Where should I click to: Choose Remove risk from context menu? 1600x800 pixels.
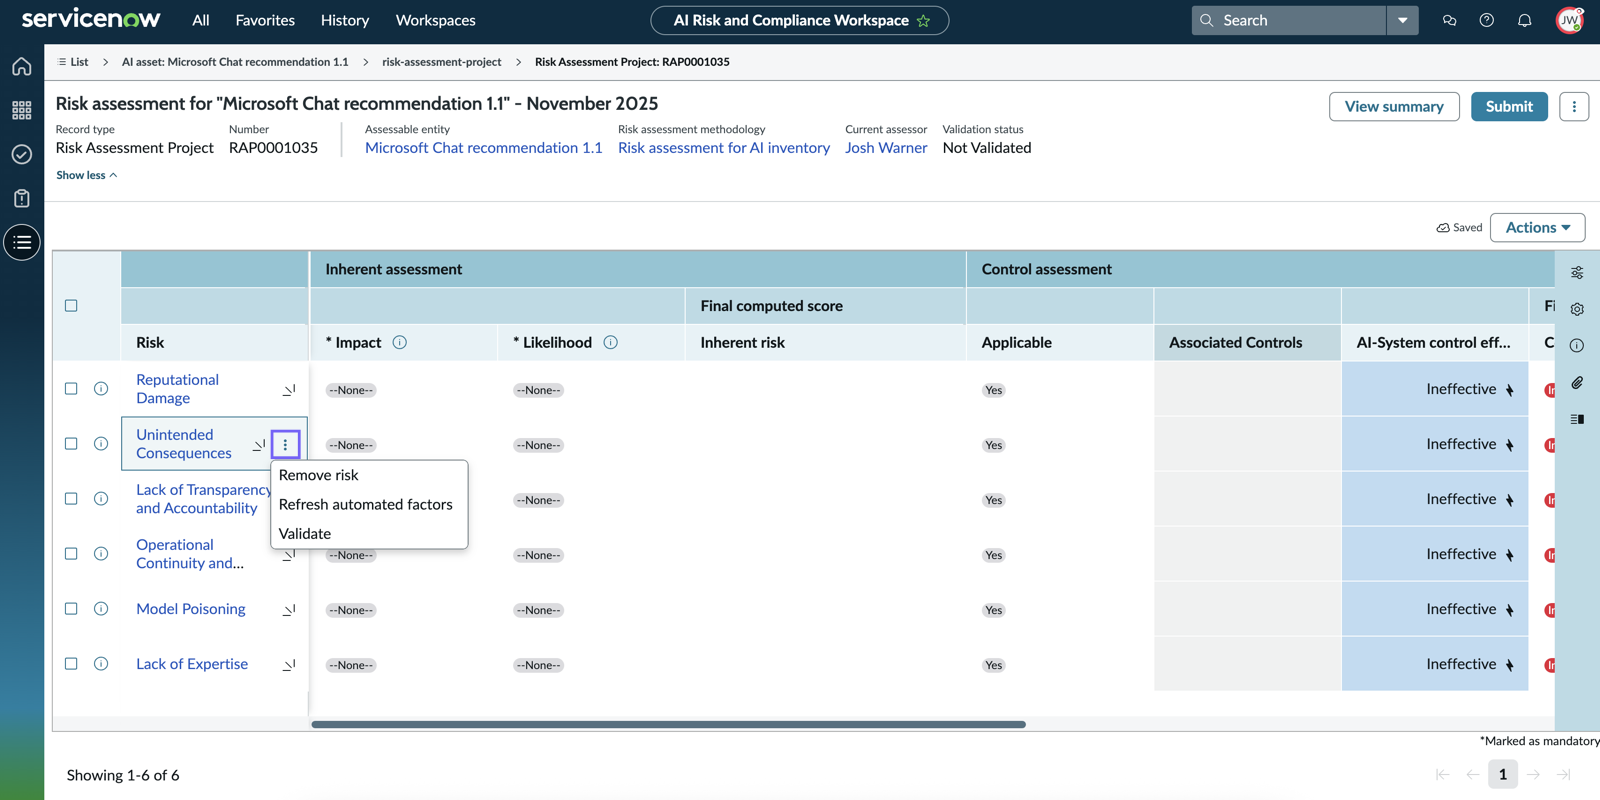click(x=369, y=475)
